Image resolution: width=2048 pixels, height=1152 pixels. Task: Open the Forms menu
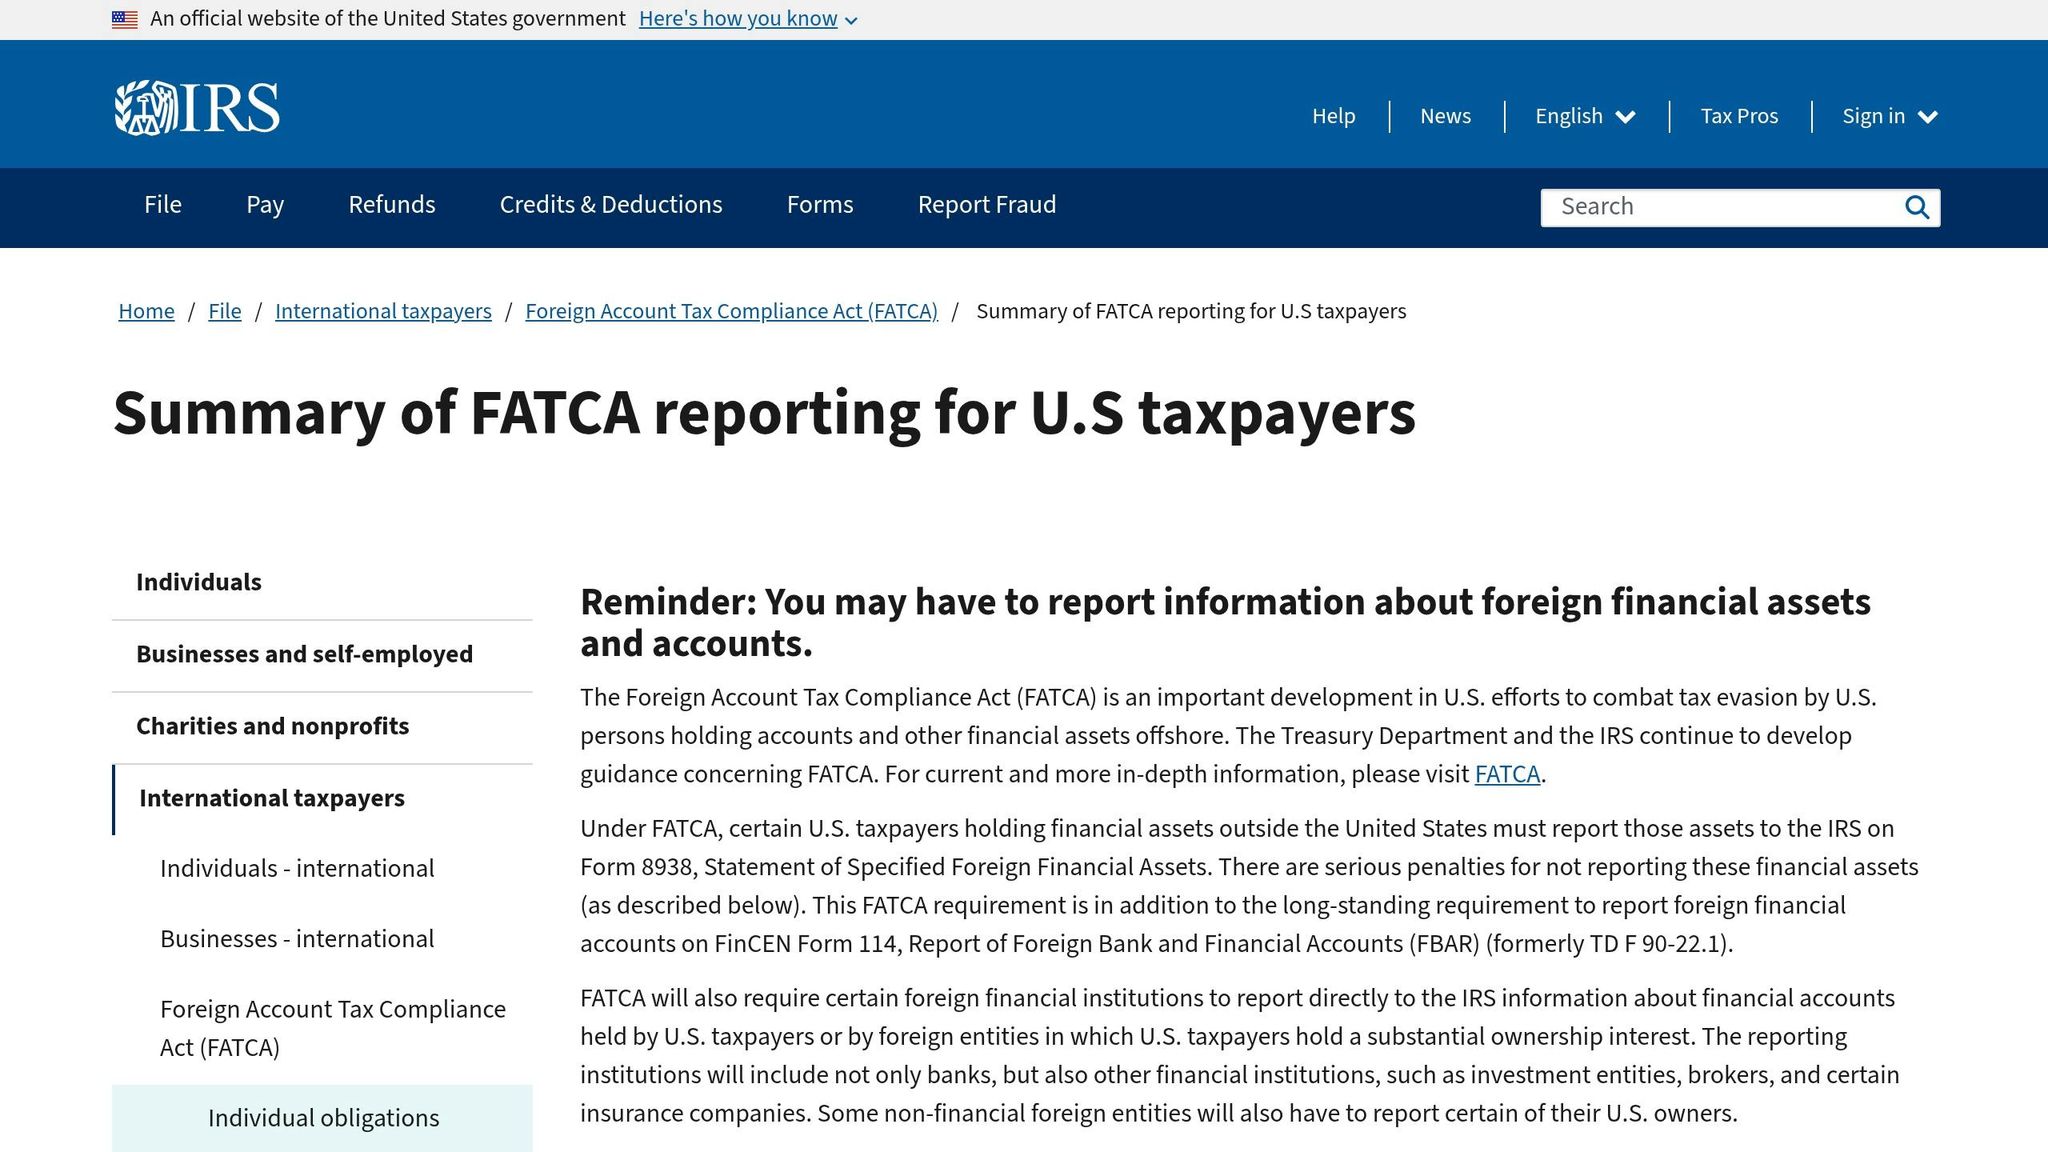[x=820, y=205]
